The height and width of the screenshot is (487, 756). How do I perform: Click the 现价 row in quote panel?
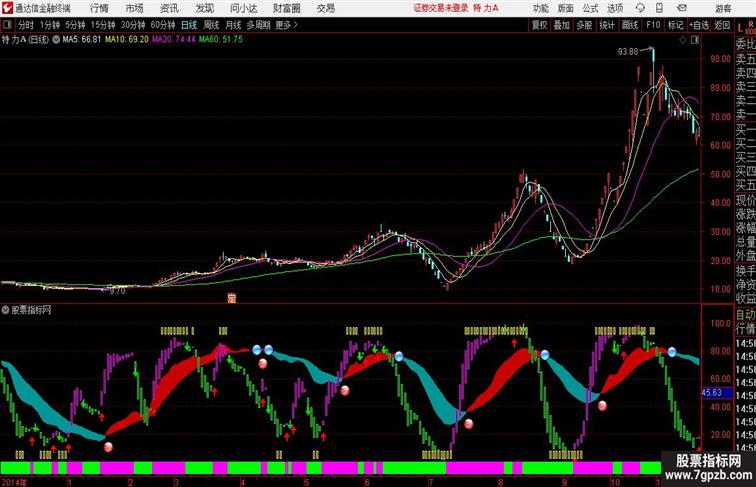pos(745,200)
